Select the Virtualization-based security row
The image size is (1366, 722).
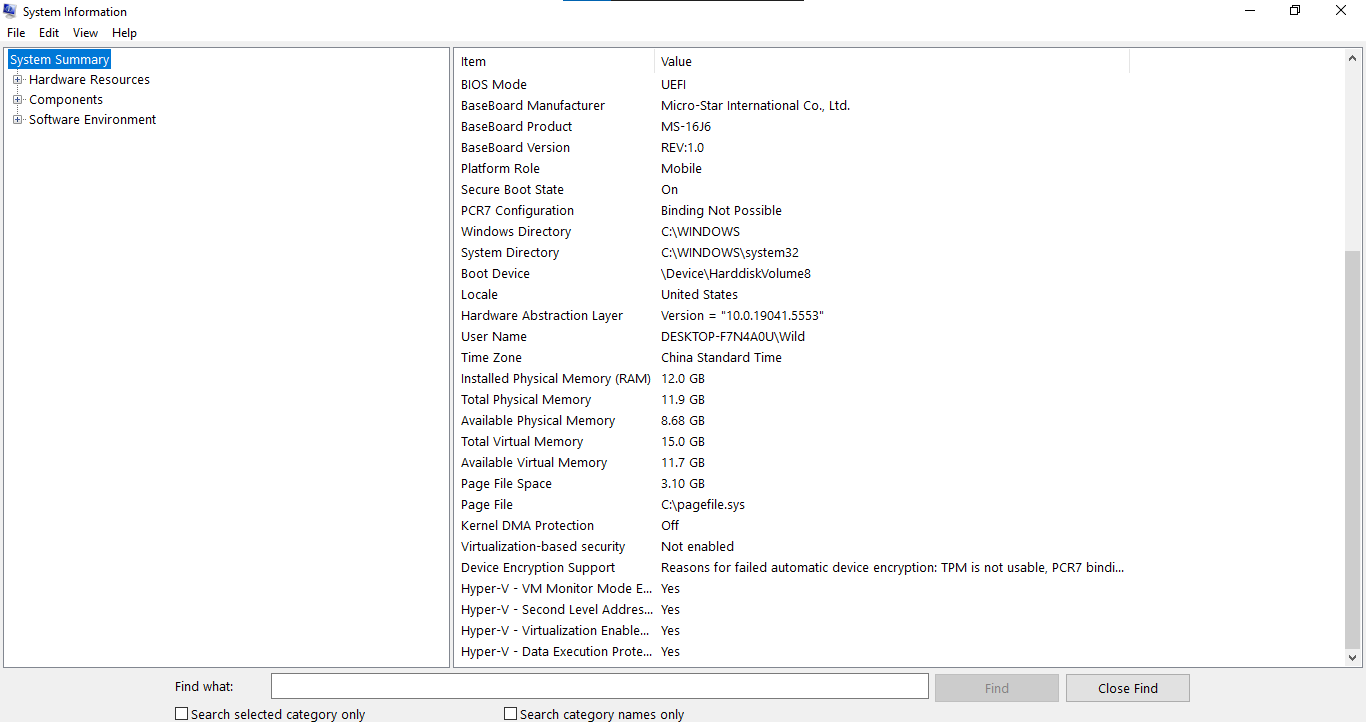pos(792,547)
